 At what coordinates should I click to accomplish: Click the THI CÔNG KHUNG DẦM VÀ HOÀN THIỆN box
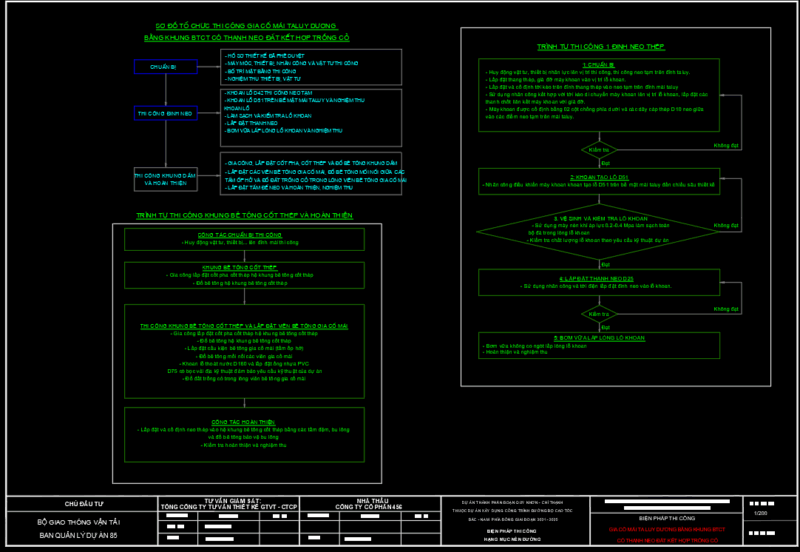[164, 179]
